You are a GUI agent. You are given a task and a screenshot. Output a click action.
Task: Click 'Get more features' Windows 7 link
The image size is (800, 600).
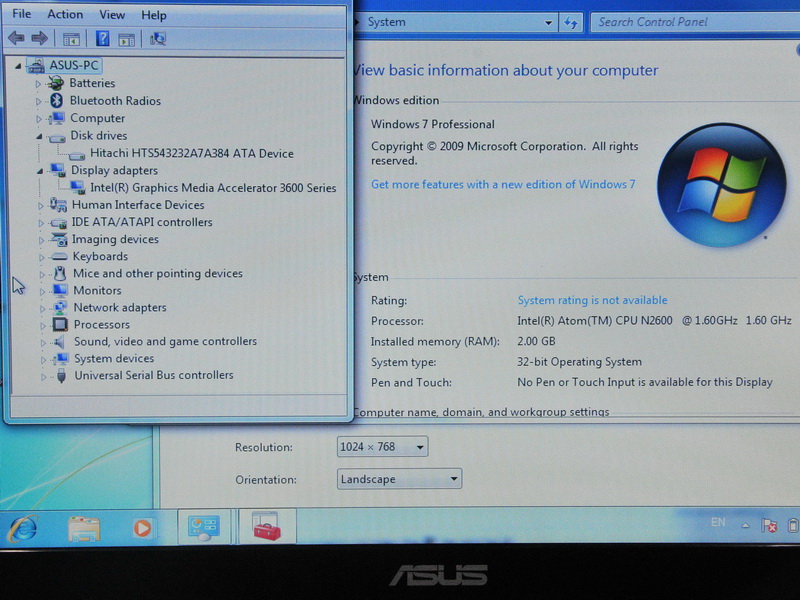click(x=503, y=184)
